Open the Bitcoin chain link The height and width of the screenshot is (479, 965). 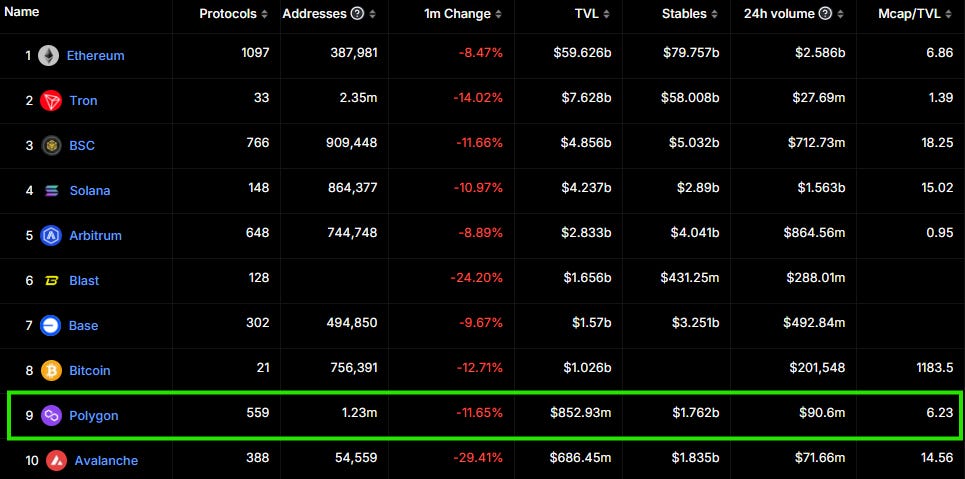tap(89, 370)
